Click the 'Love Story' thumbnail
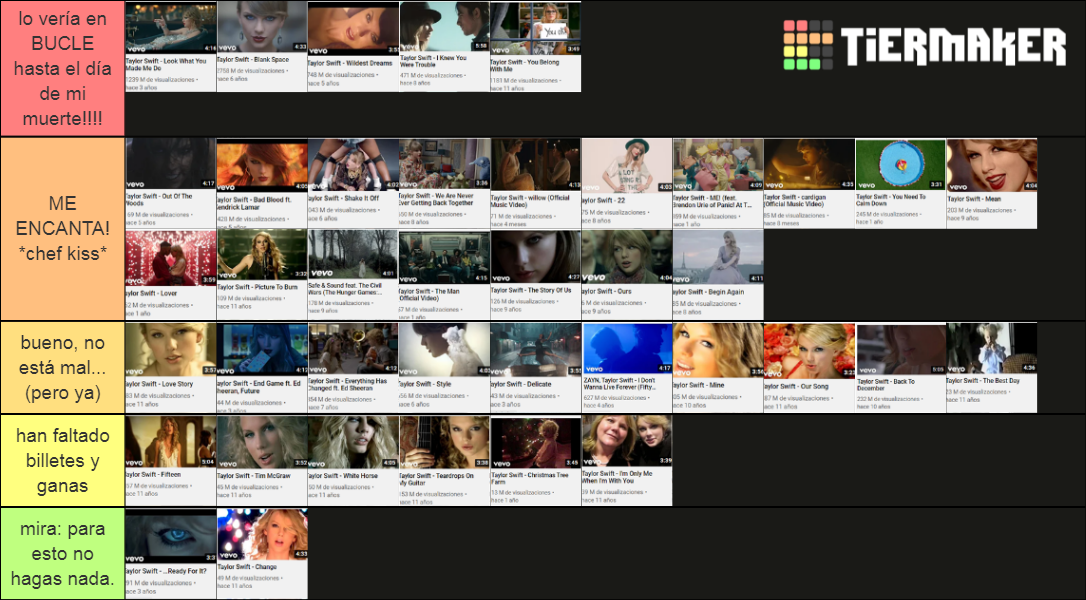The height and width of the screenshot is (600, 1086). pos(171,368)
